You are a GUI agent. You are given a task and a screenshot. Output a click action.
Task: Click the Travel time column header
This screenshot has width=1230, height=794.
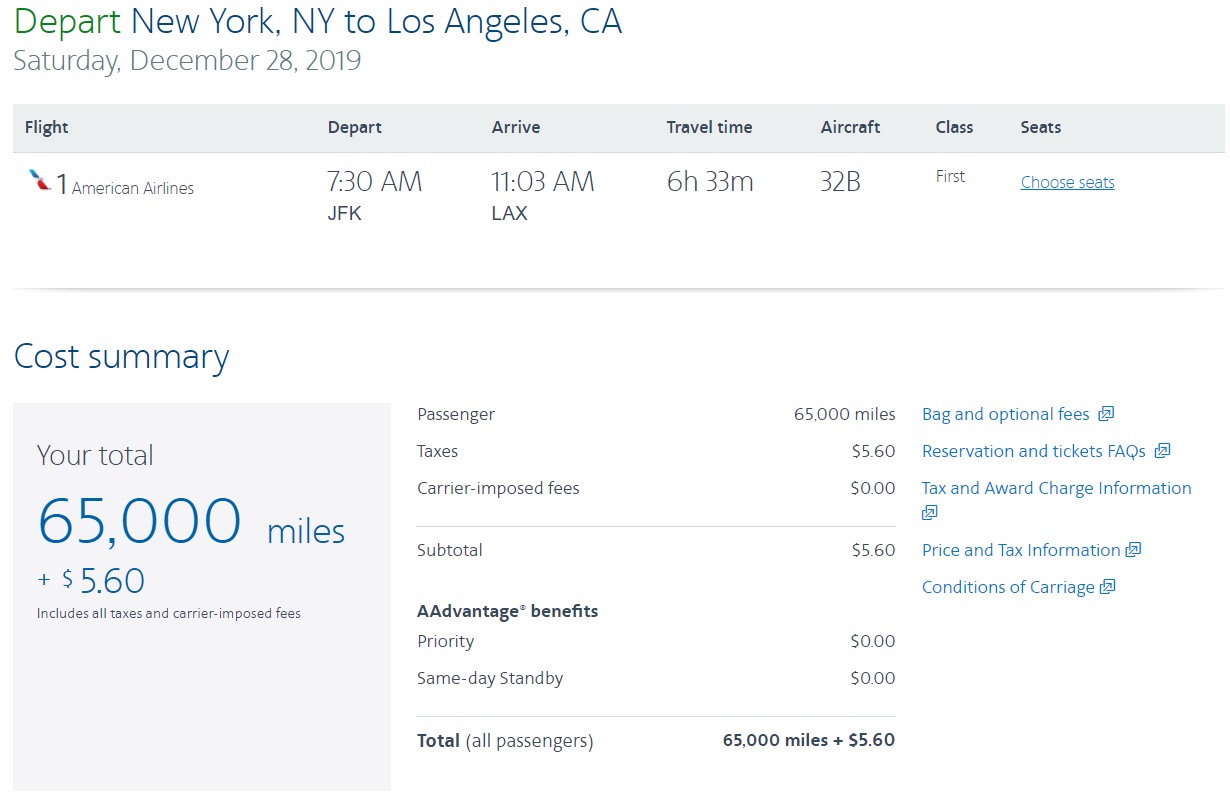tap(709, 127)
